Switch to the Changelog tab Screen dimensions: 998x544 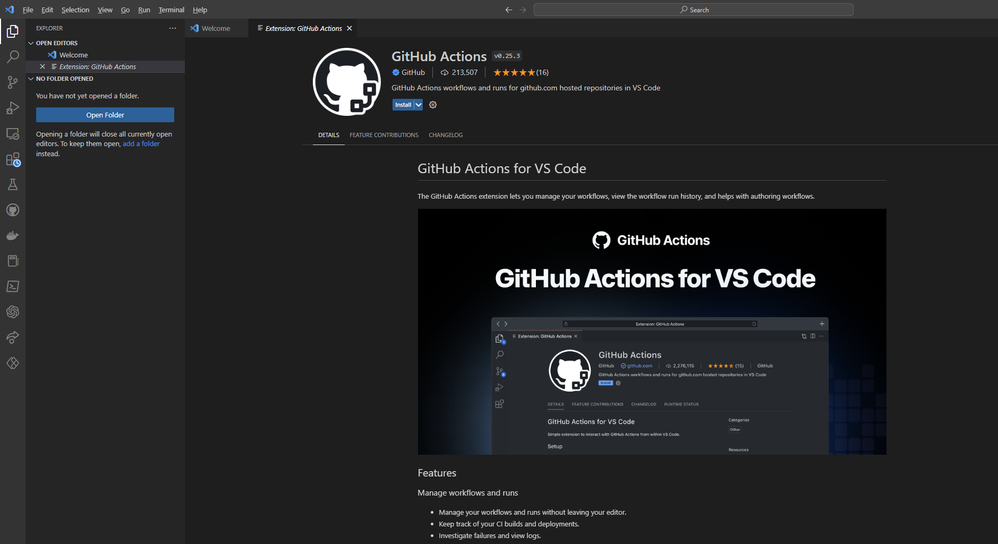[446, 135]
